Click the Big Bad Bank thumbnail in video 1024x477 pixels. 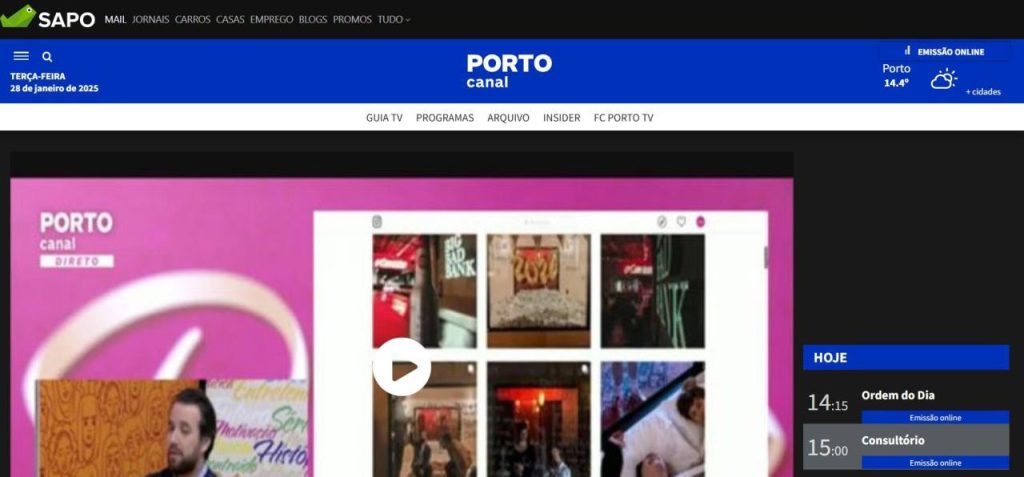424,291
